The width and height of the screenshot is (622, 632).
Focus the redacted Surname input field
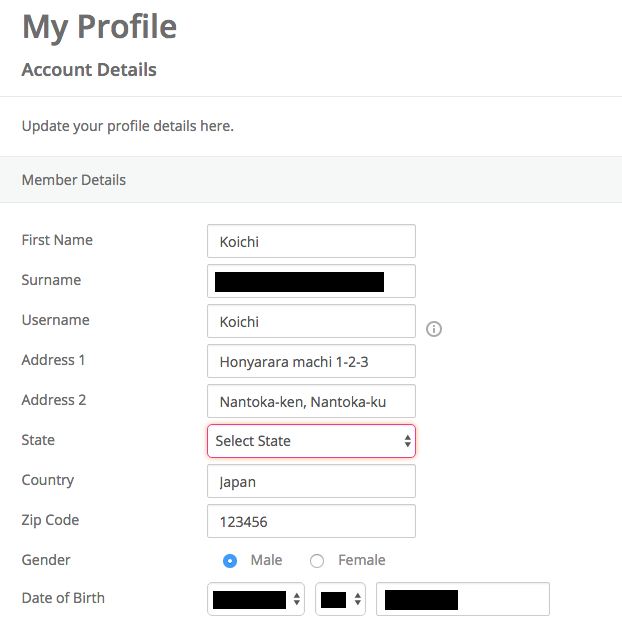tap(311, 281)
